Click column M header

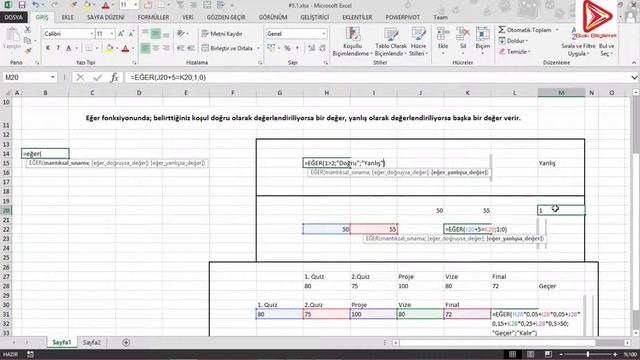[561, 93]
